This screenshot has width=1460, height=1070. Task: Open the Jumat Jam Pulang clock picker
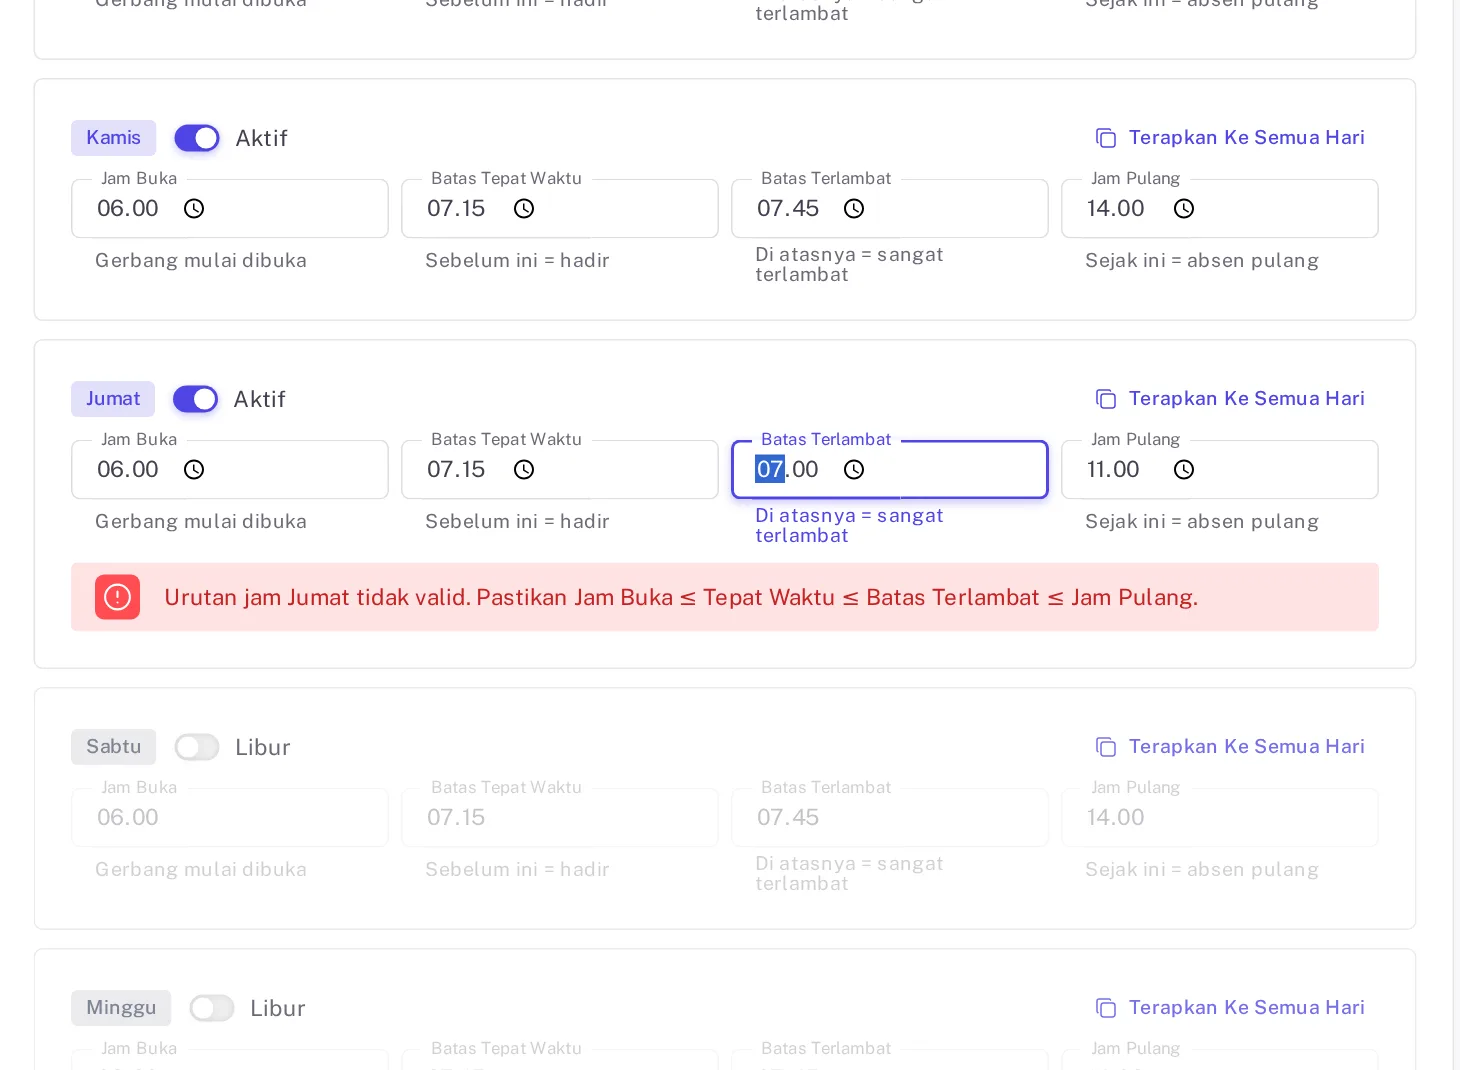pos(1184,470)
